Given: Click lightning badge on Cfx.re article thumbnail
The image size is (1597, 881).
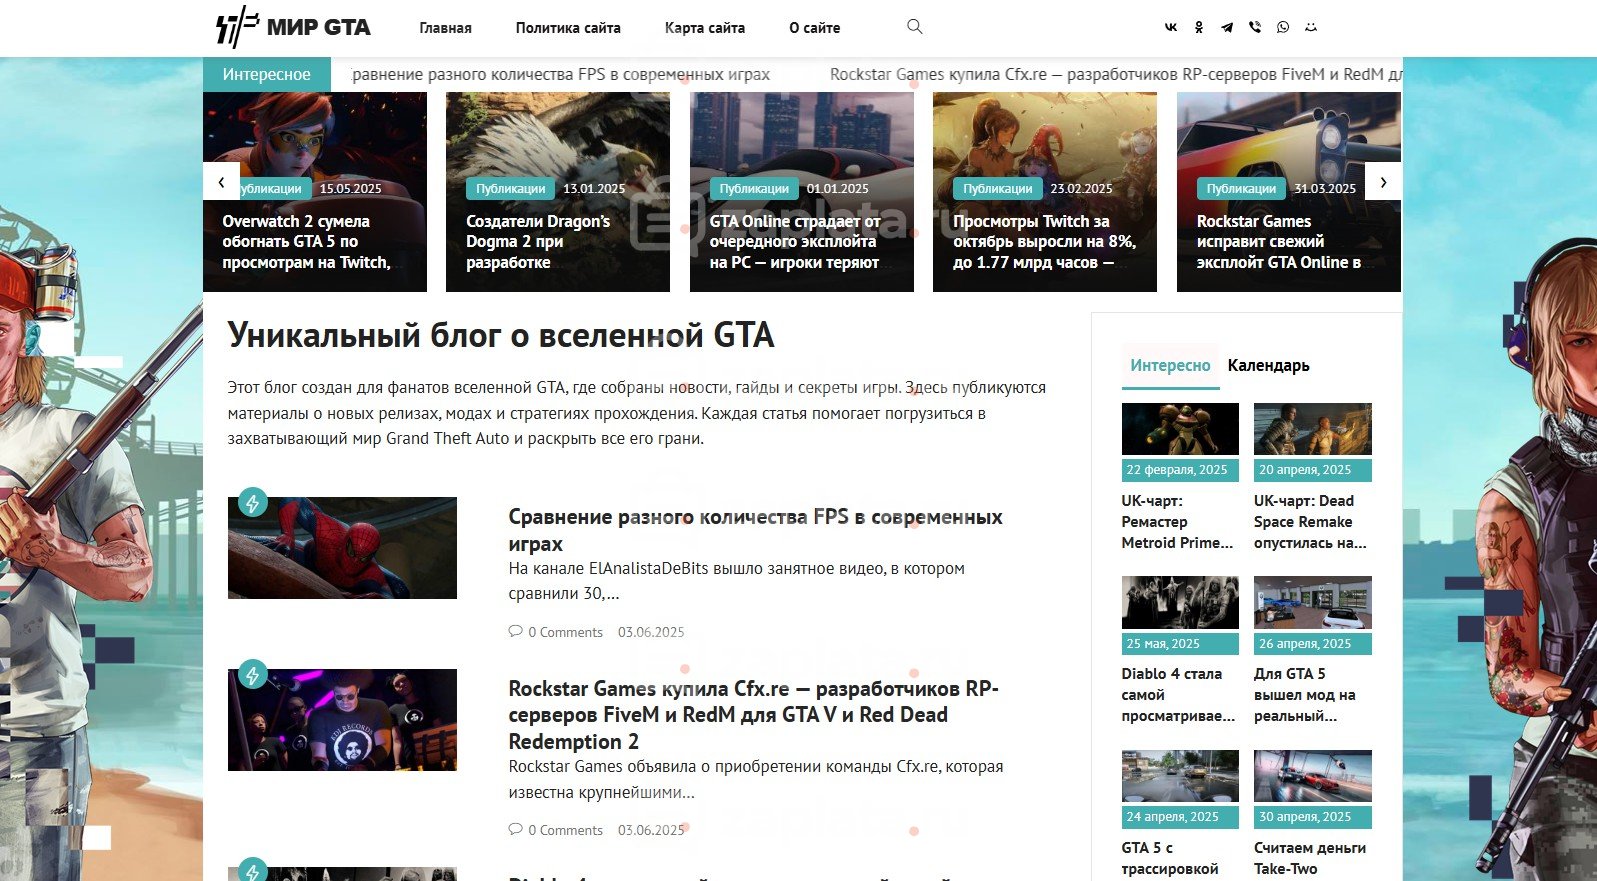Looking at the screenshot, I should coord(252,676).
